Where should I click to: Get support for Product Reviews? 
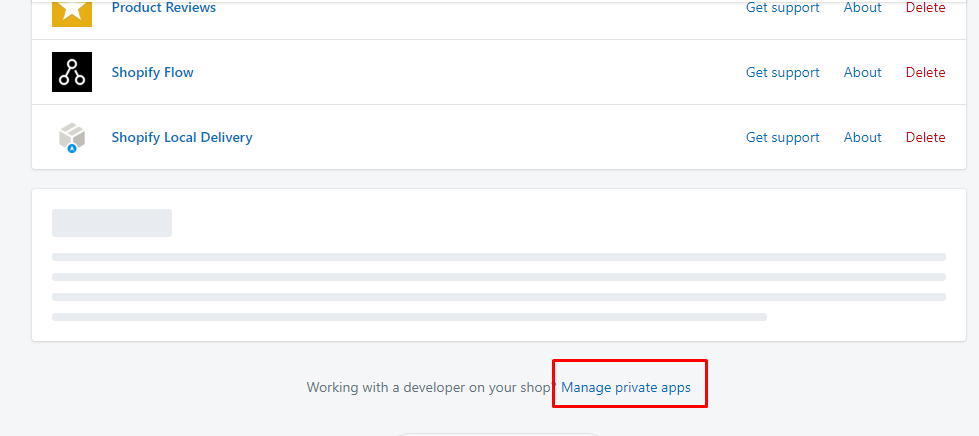pyautogui.click(x=782, y=7)
